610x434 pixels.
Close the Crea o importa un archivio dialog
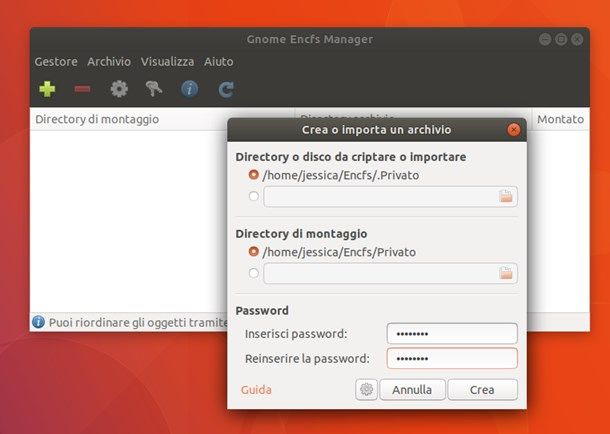click(x=514, y=130)
